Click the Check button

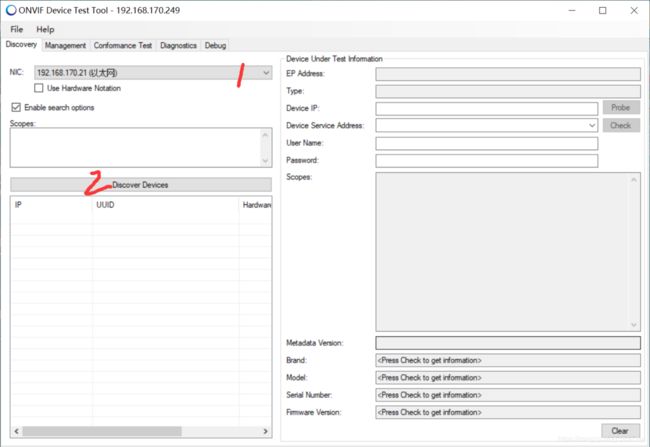tap(621, 125)
